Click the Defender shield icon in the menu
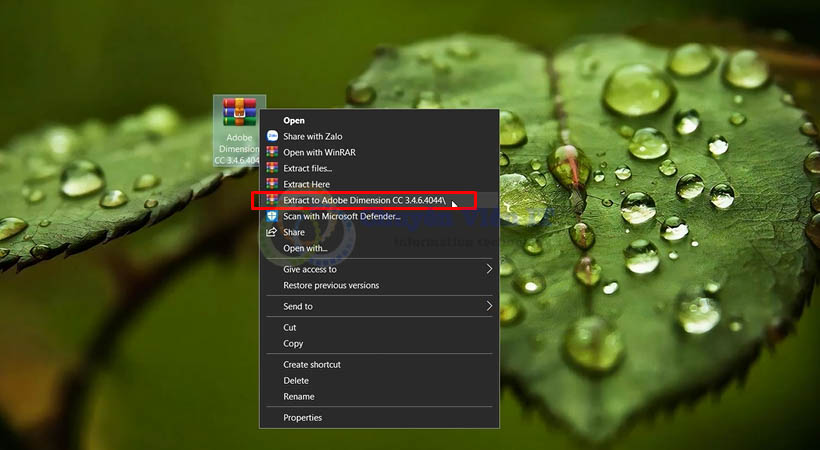The width and height of the screenshot is (820, 450). [272, 216]
